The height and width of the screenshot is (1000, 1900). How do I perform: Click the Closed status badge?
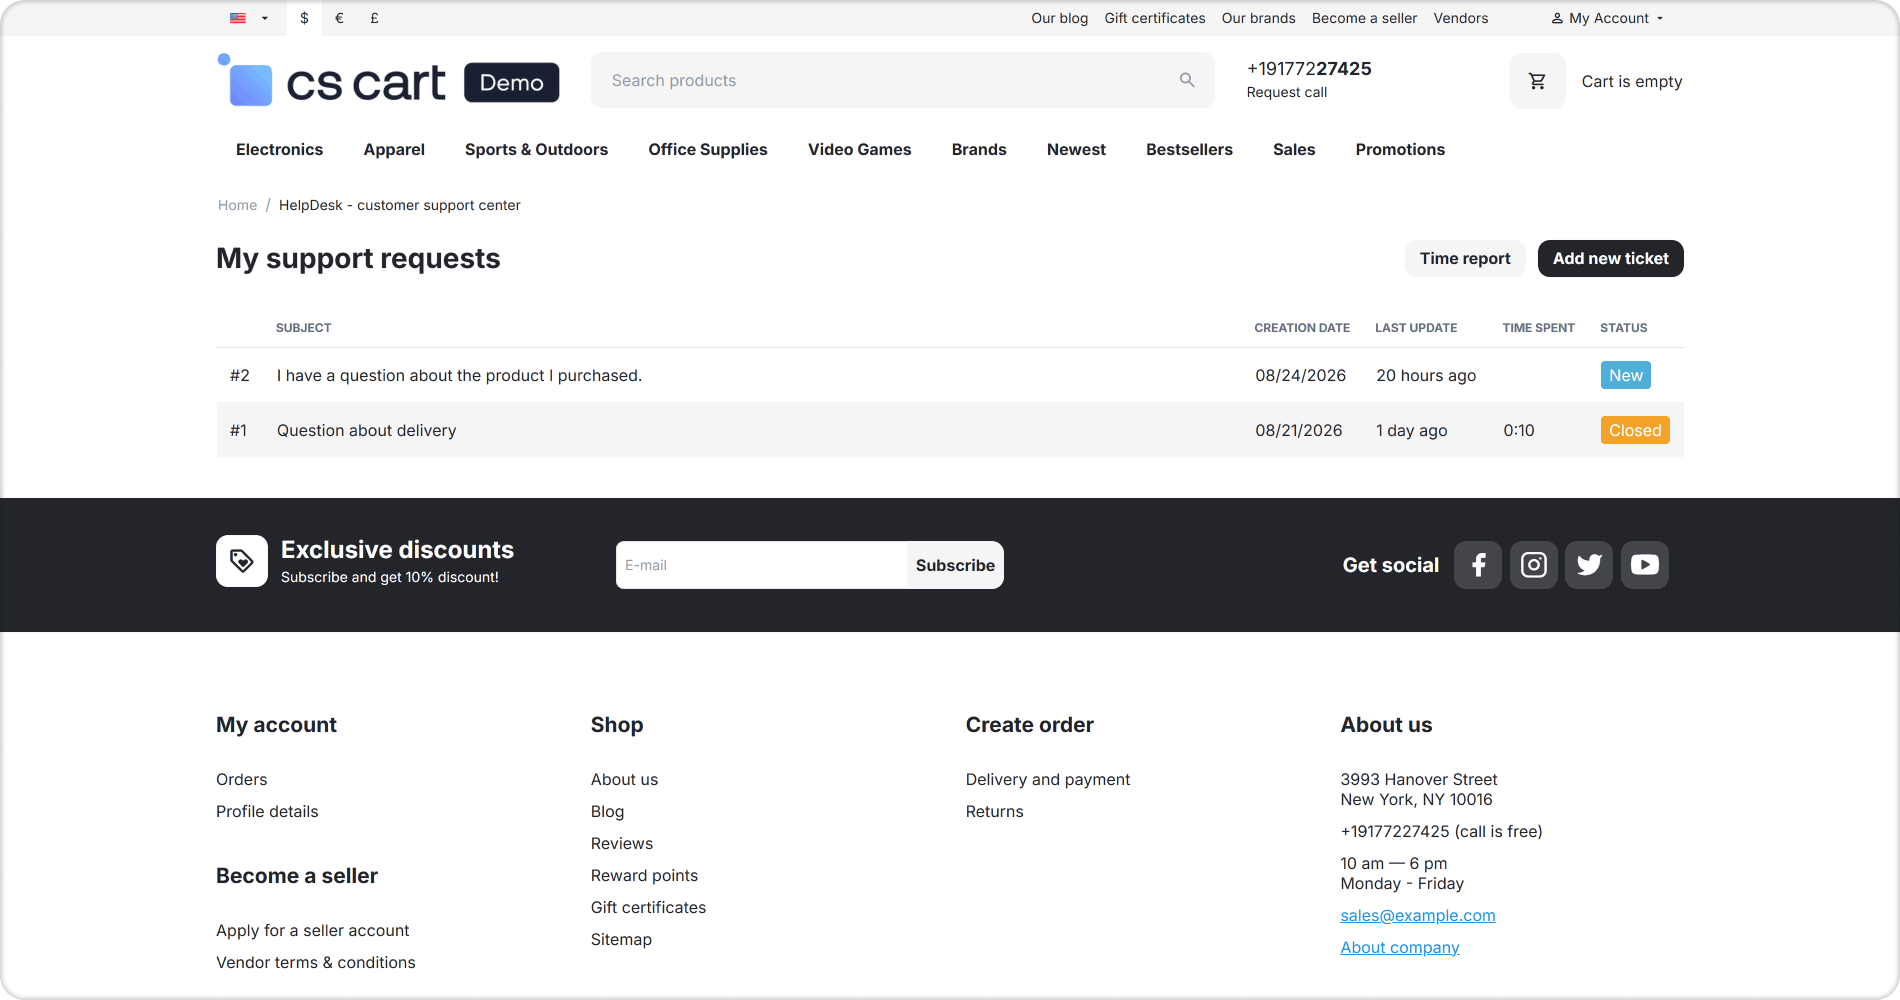tap(1635, 430)
